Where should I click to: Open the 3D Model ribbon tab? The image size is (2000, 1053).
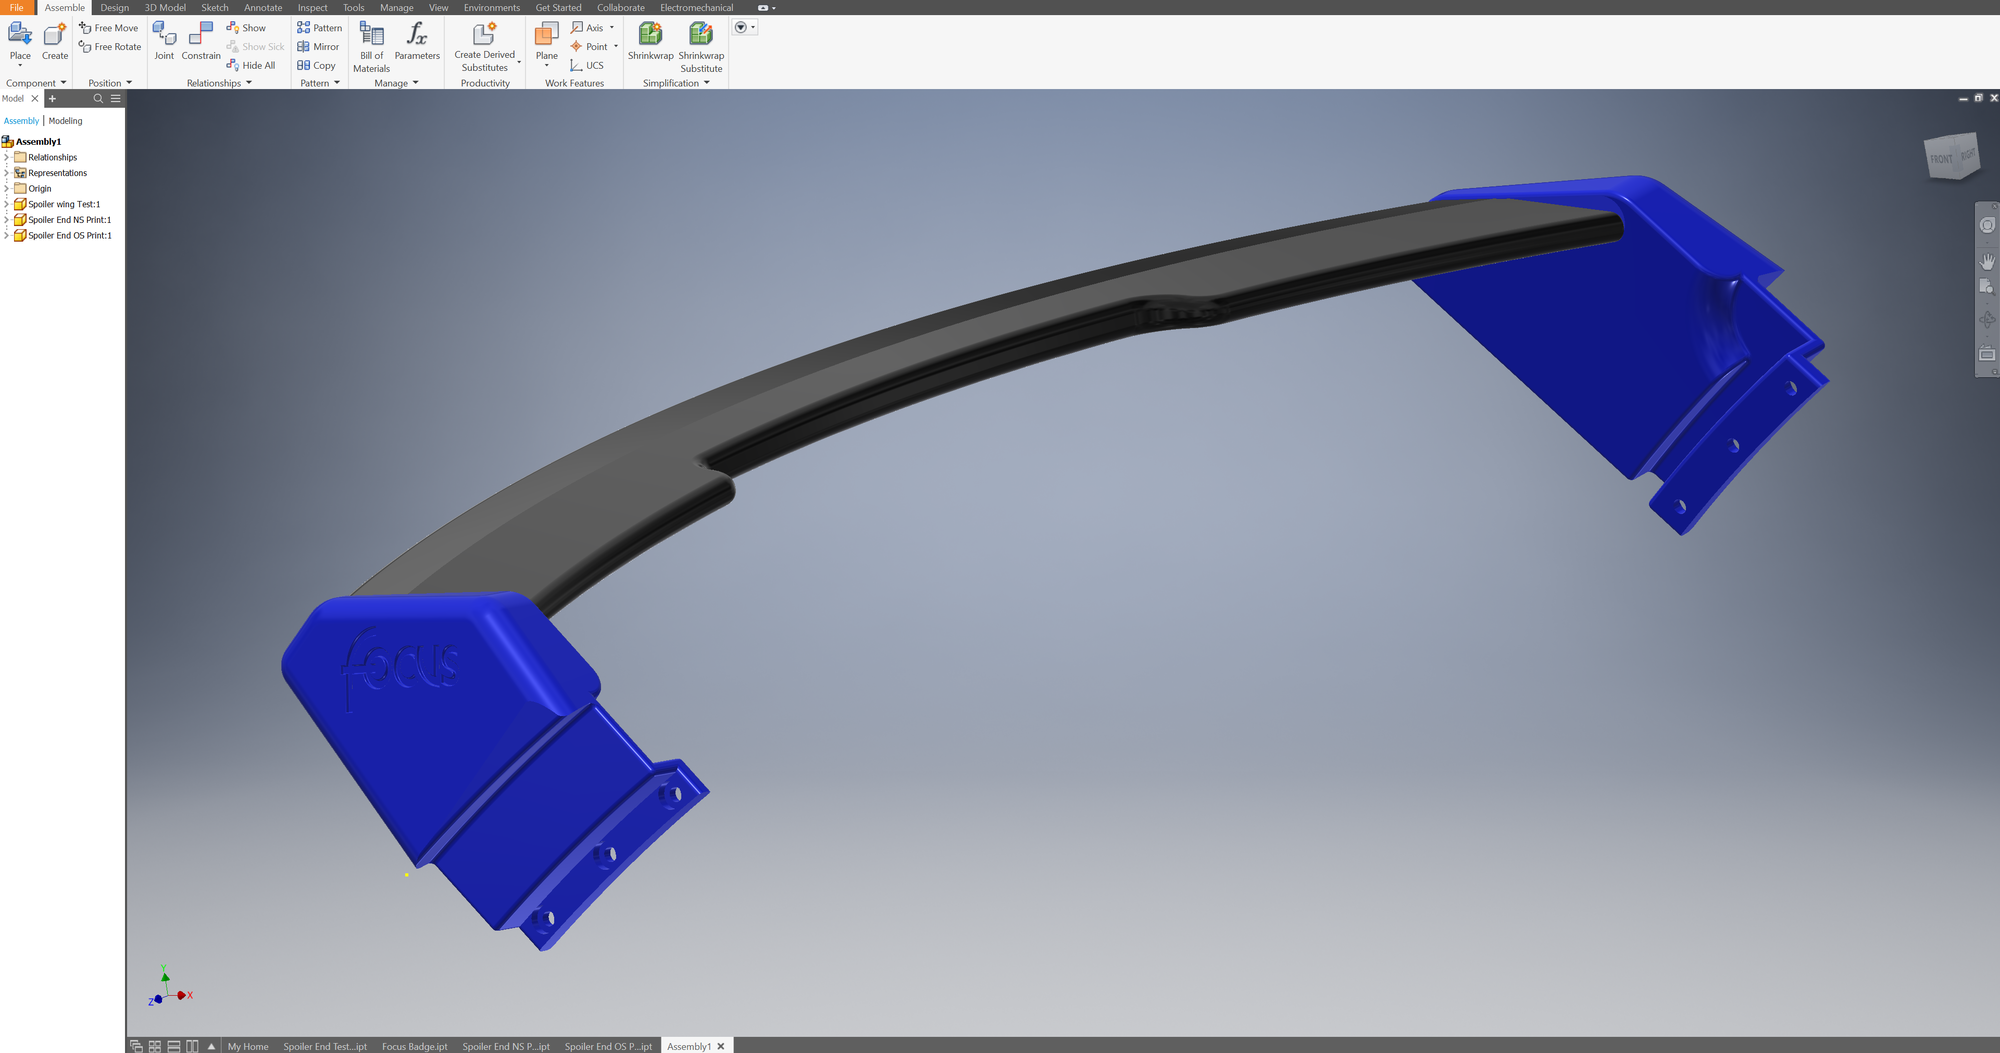tap(165, 8)
